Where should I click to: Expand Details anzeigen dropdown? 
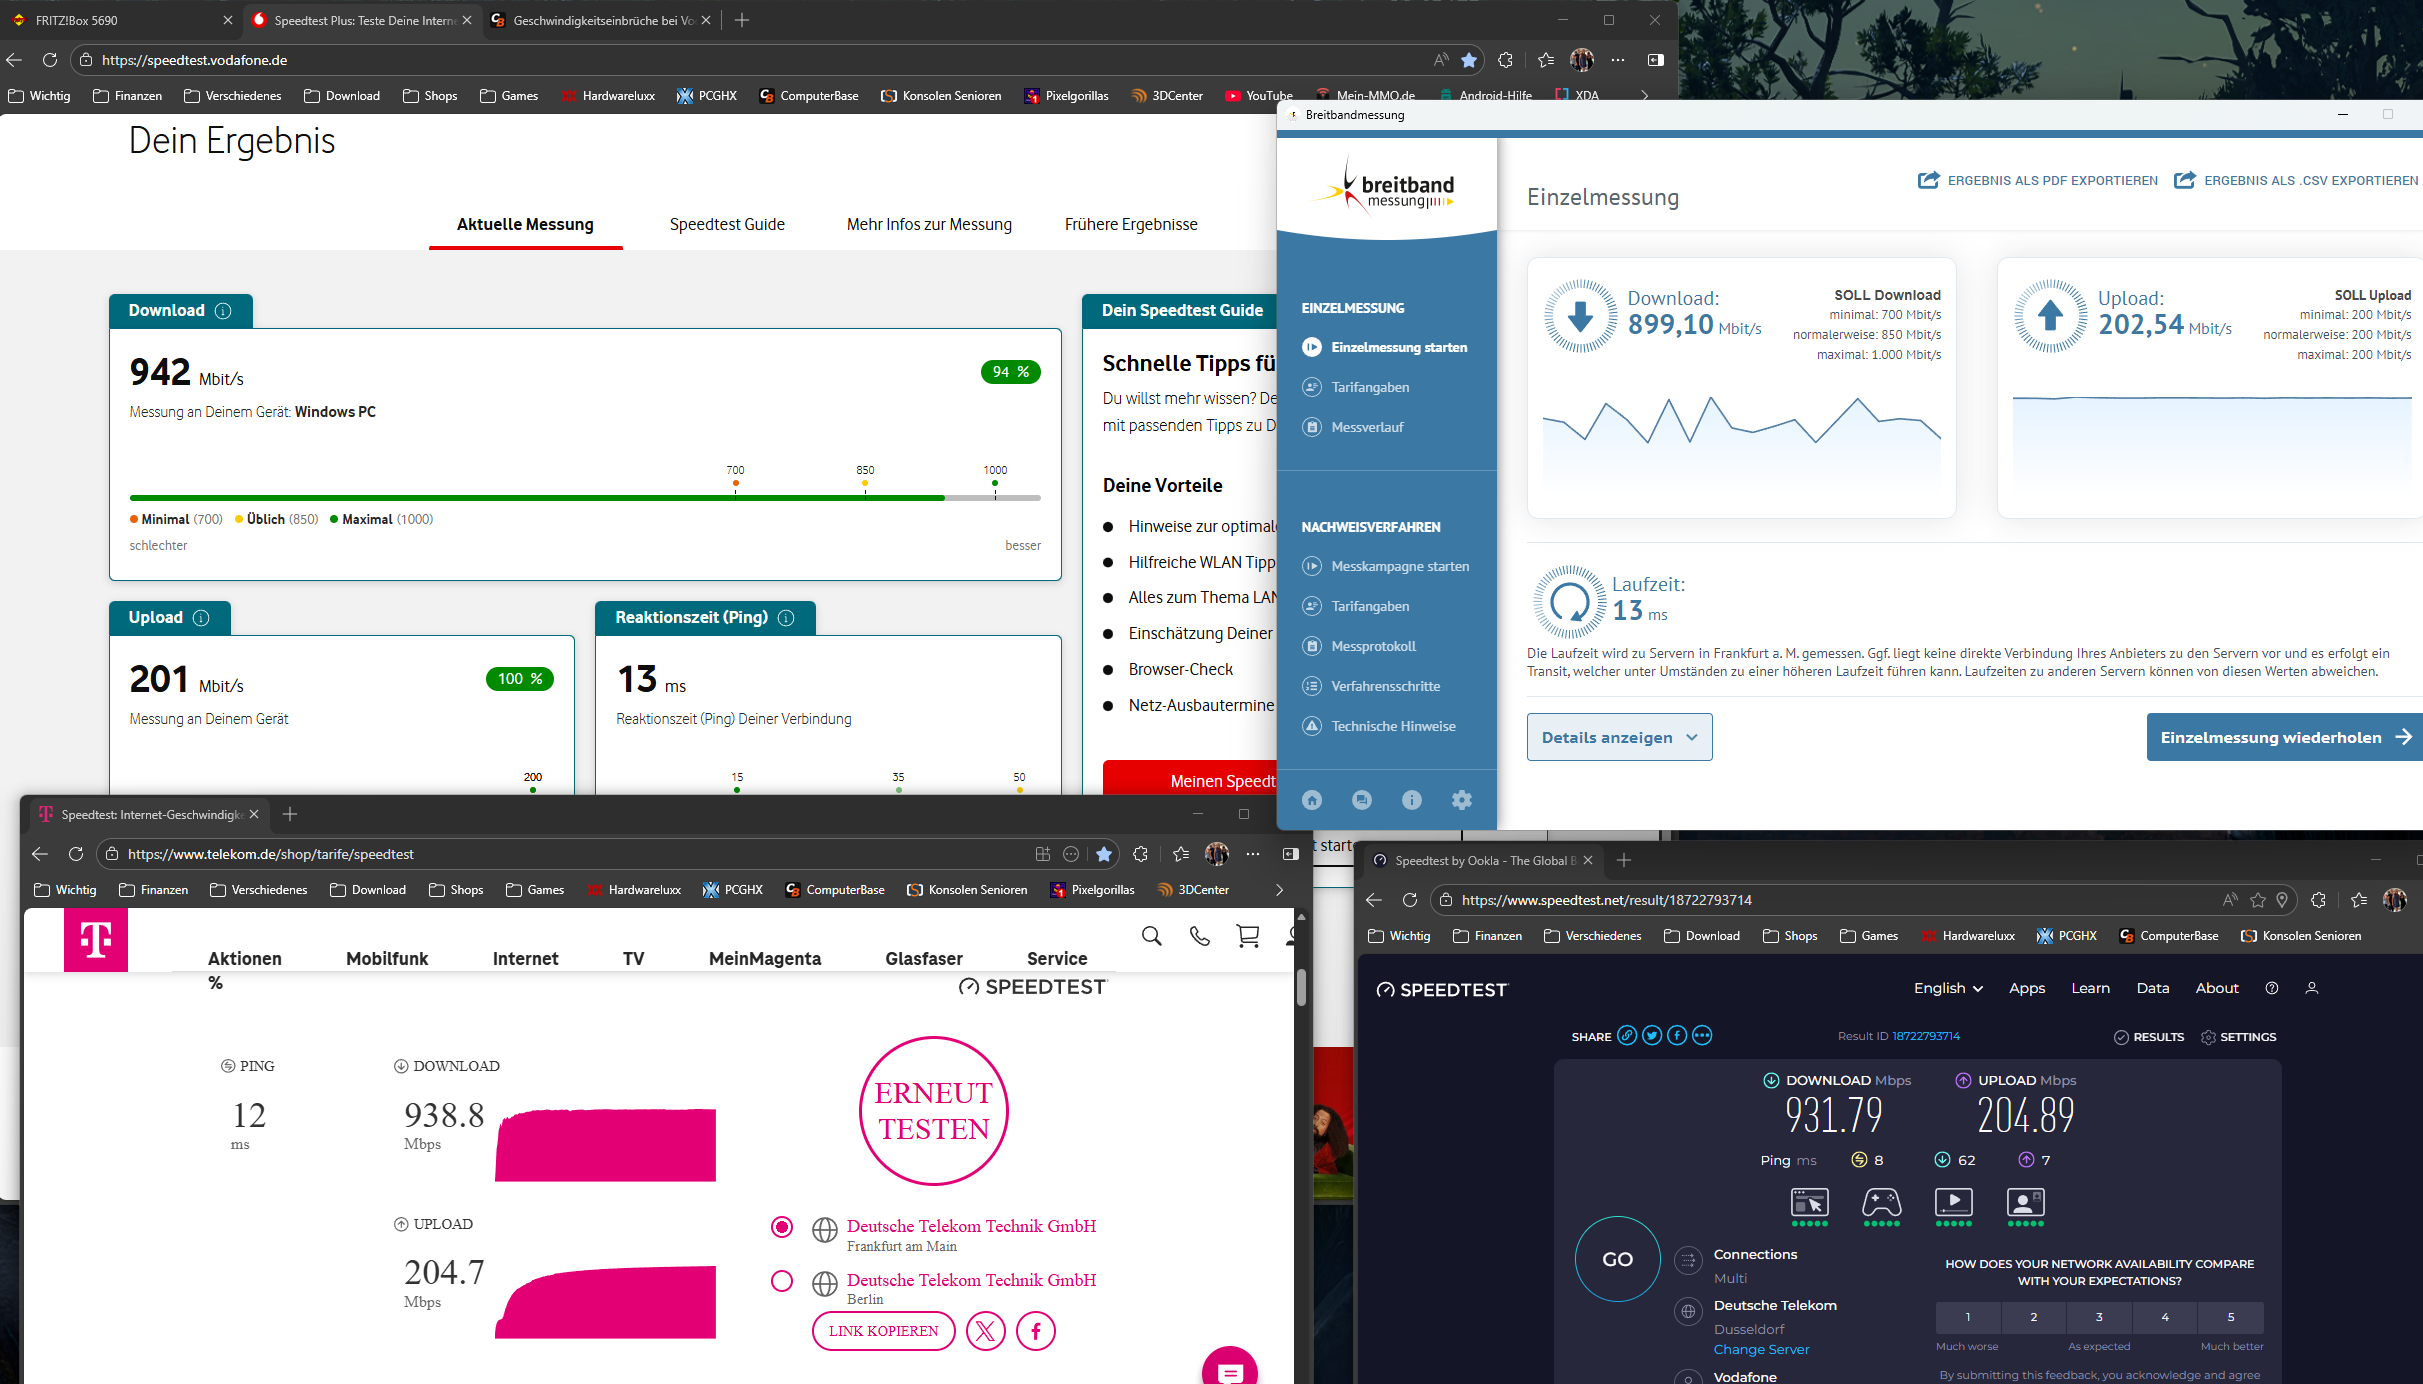point(1619,737)
